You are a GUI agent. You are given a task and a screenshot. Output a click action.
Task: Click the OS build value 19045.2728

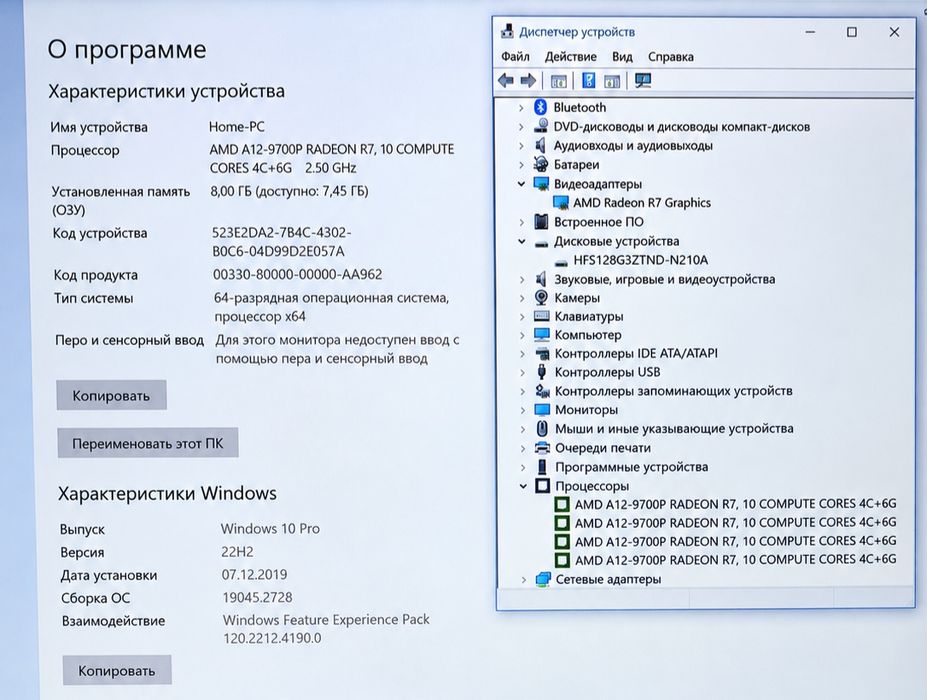pyautogui.click(x=257, y=597)
